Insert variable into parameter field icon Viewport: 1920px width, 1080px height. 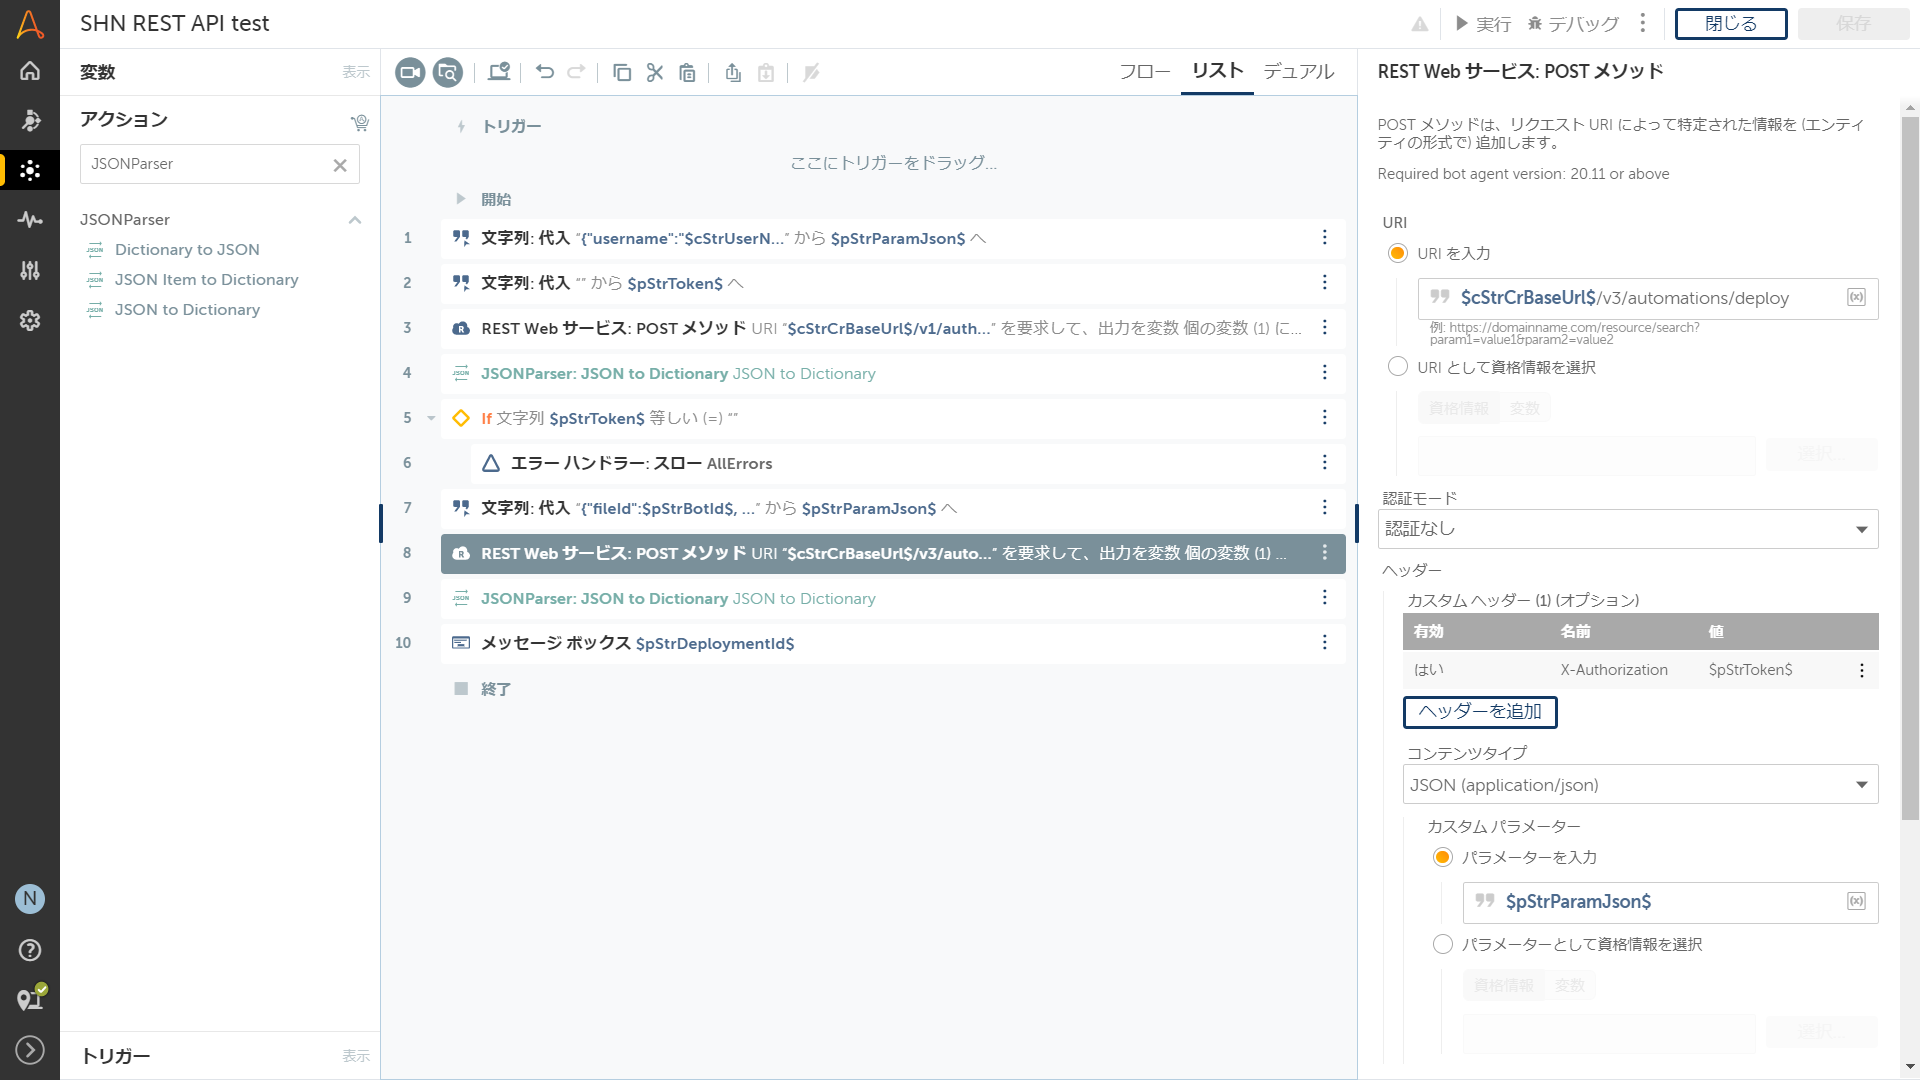pos(1856,901)
